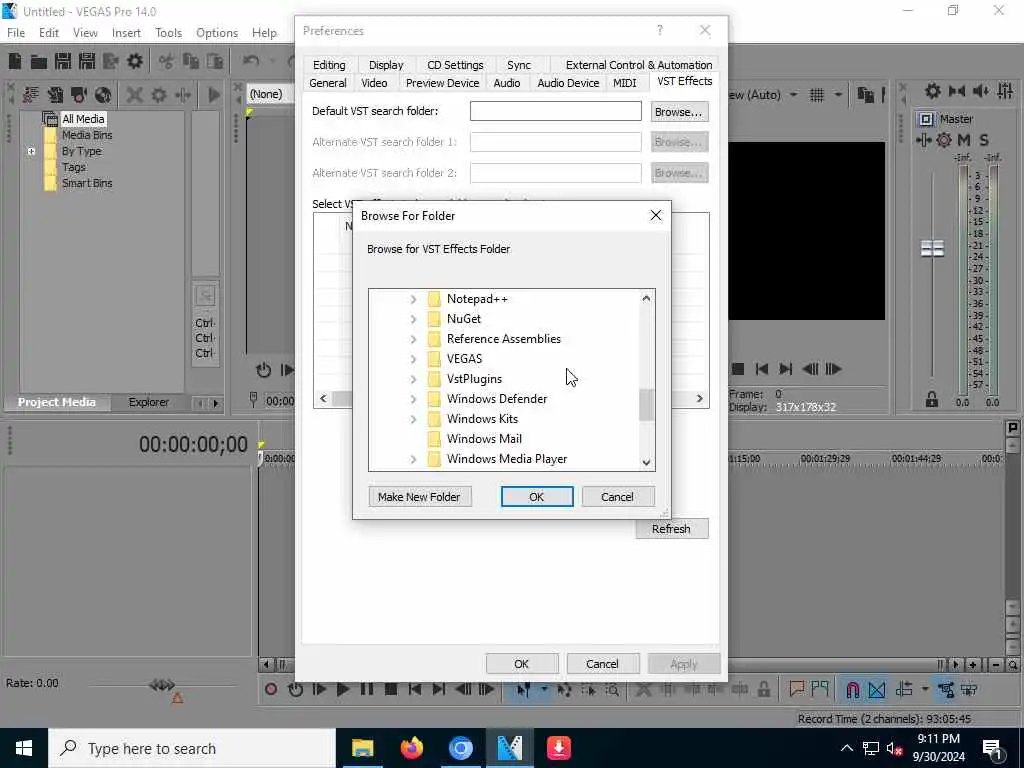Switch to the General tab in Preferences

(327, 83)
